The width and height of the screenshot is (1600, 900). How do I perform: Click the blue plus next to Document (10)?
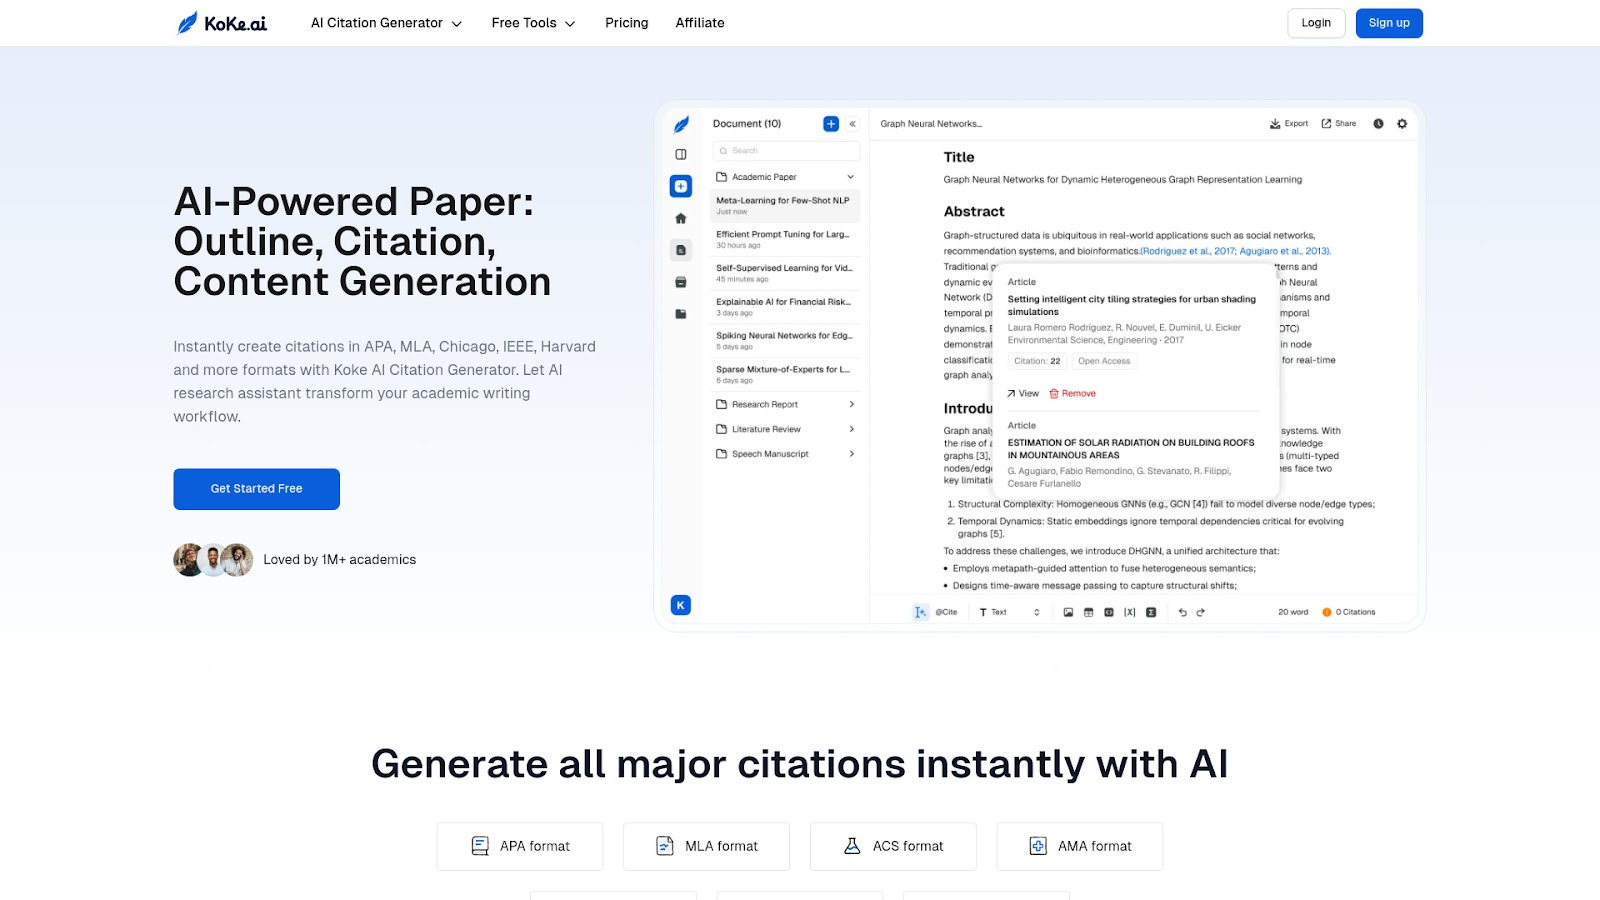[830, 124]
